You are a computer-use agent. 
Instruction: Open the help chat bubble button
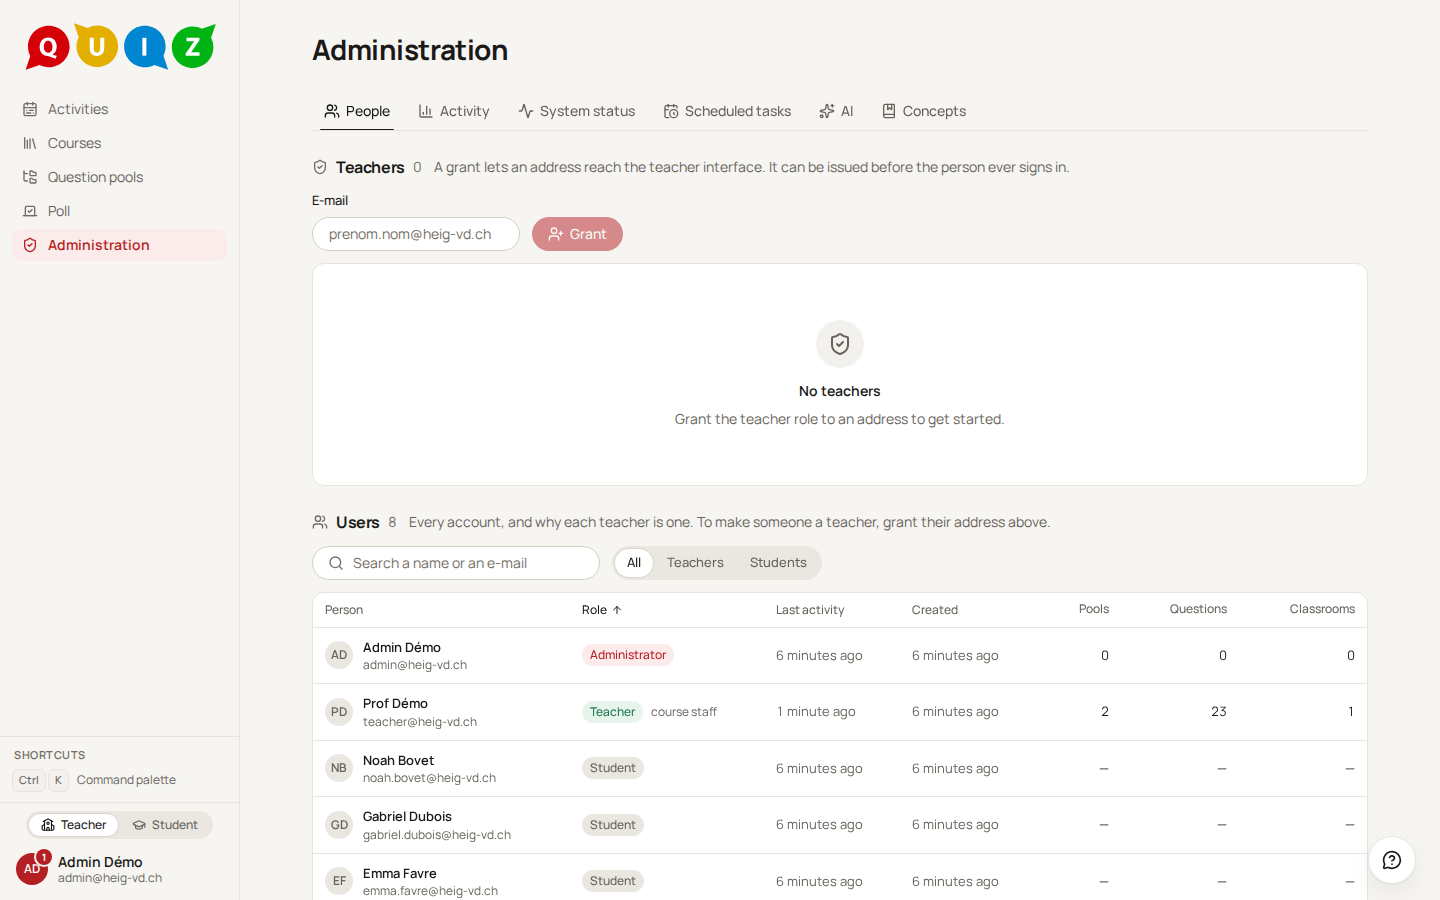coord(1392,860)
